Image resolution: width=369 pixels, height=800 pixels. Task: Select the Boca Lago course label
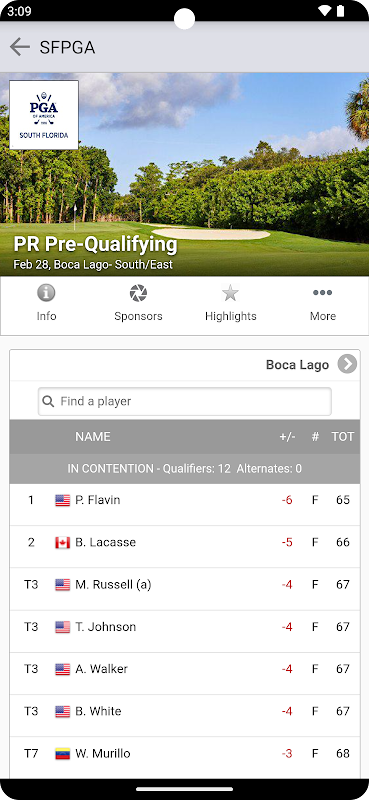click(x=297, y=365)
